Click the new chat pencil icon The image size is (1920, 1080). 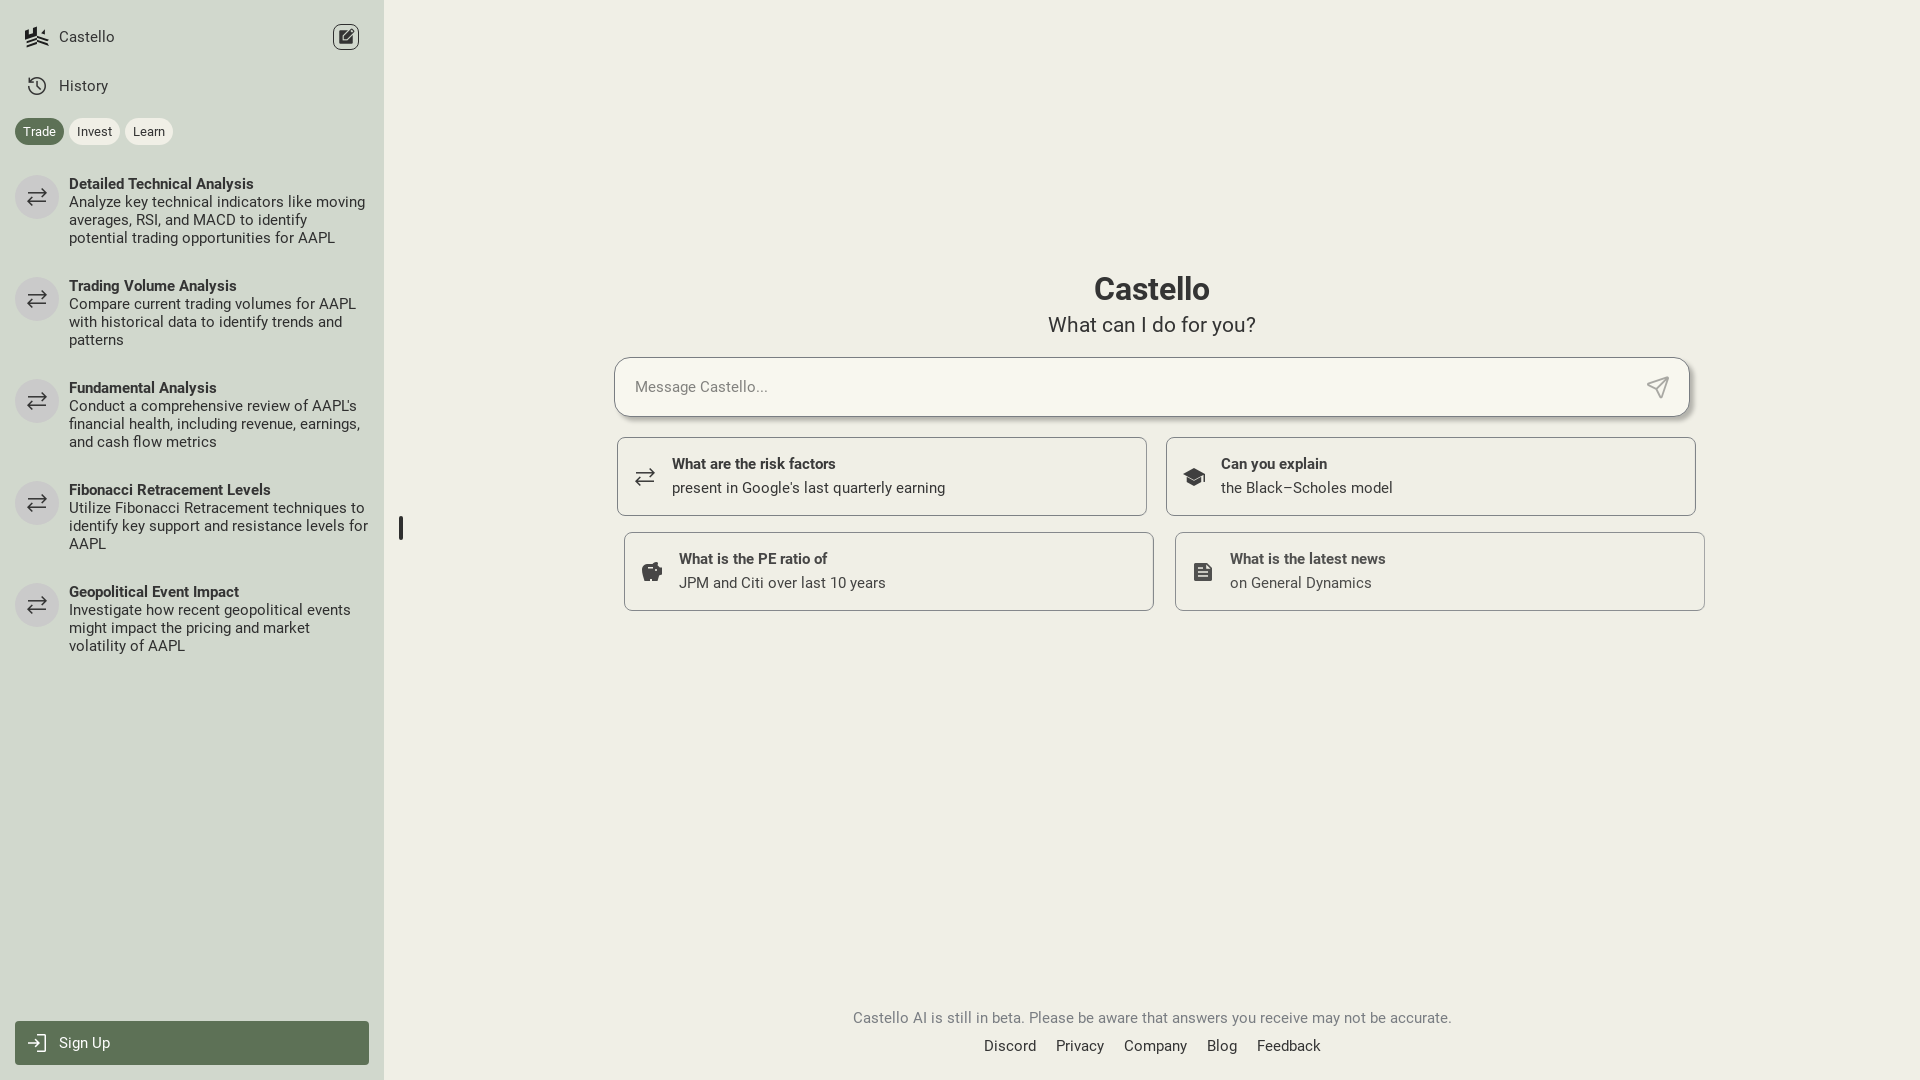pyautogui.click(x=345, y=36)
